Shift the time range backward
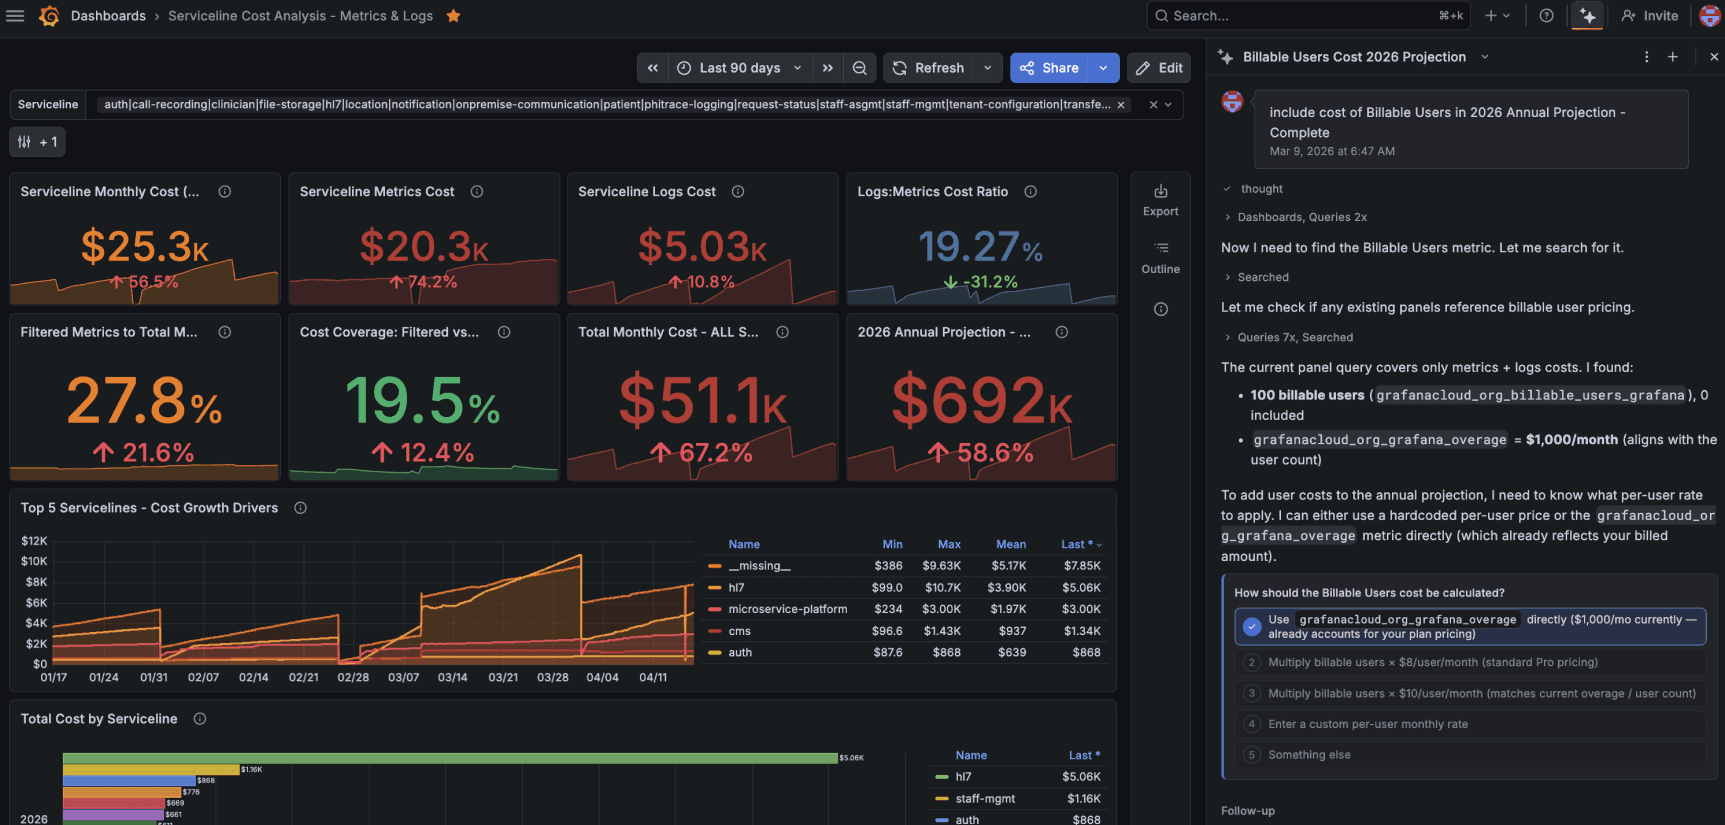Viewport: 1725px width, 825px height. [x=653, y=68]
